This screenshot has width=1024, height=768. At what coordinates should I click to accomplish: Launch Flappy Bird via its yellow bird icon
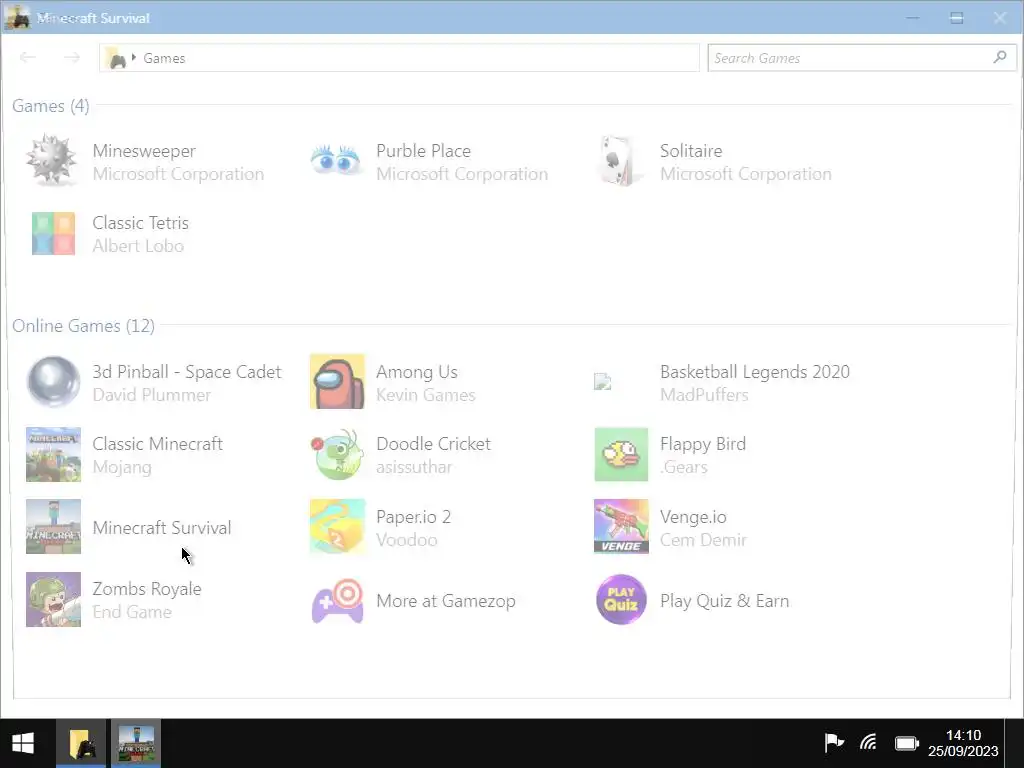[x=621, y=455]
